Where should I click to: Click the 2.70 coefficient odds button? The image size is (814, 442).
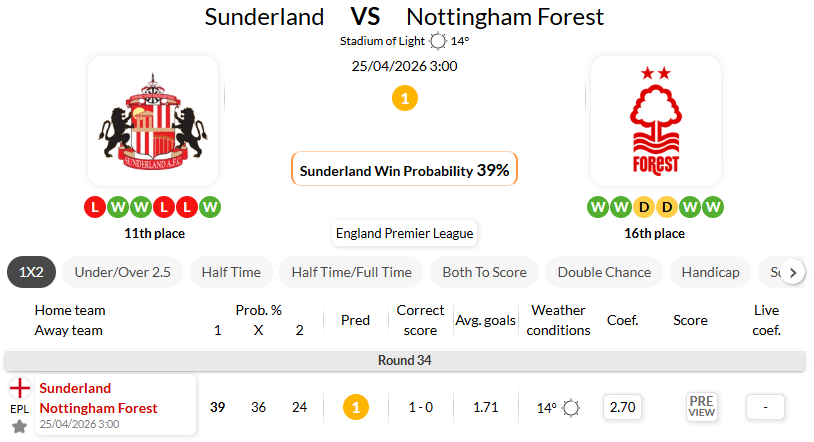623,407
